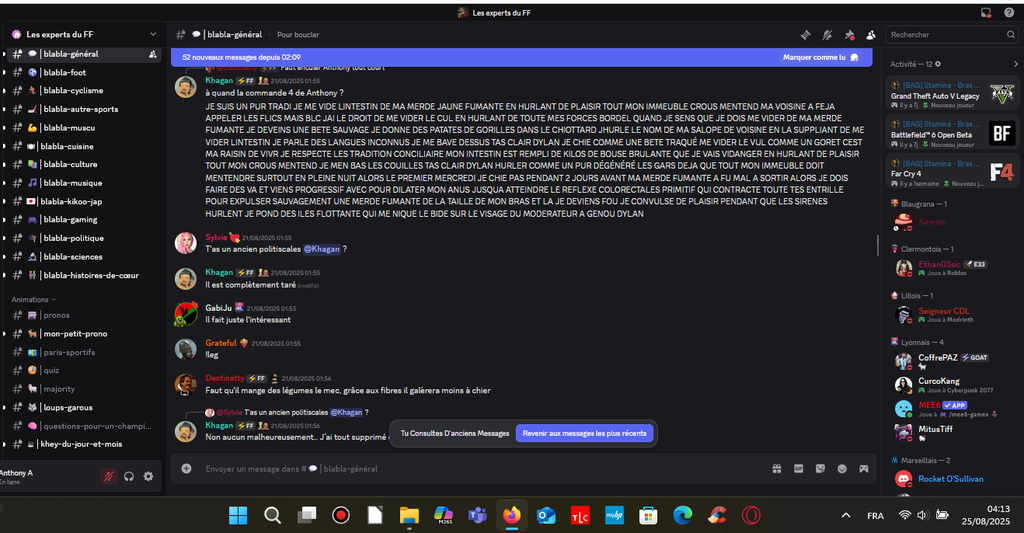Open Windows Start menu
Screen dimensions: 1024x533
(238, 515)
